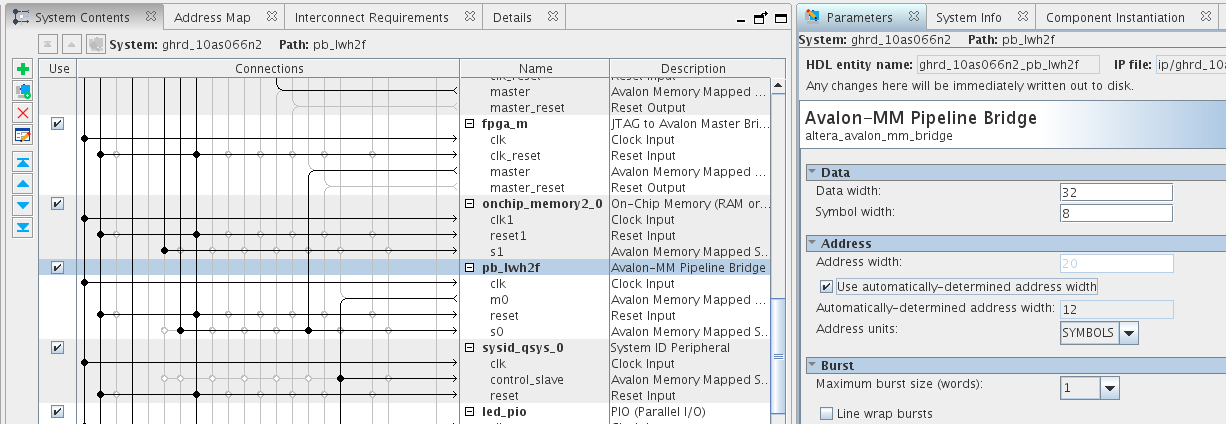This screenshot has height=424, width=1226.
Task: Open the Address units SYMBOLS dropdown
Action: coord(1129,333)
